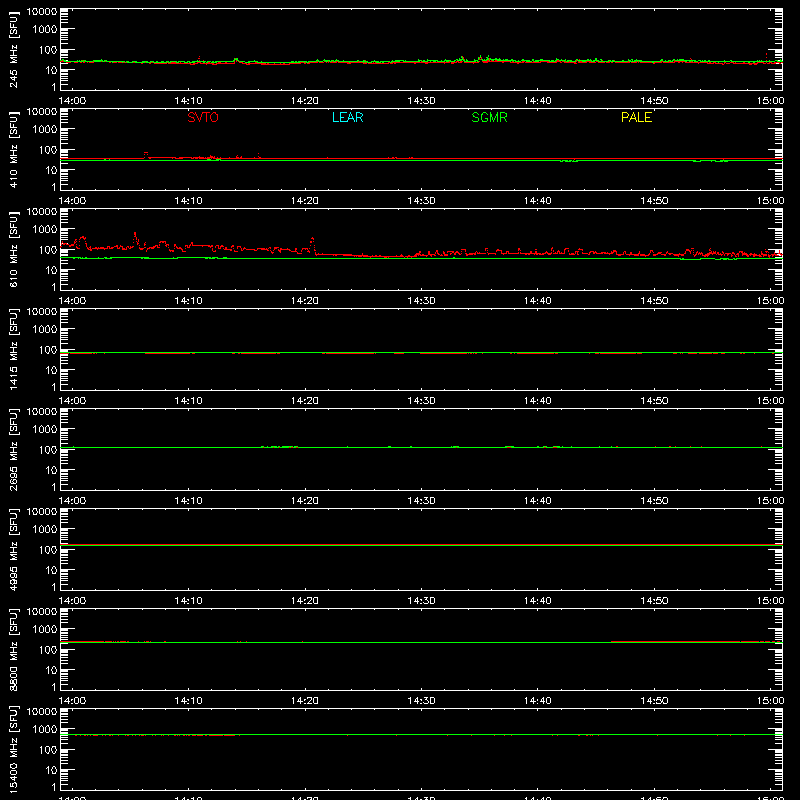Click the 1000 y-axis value on 15400 MHz panel
The image size is (800, 800).
click(45, 730)
